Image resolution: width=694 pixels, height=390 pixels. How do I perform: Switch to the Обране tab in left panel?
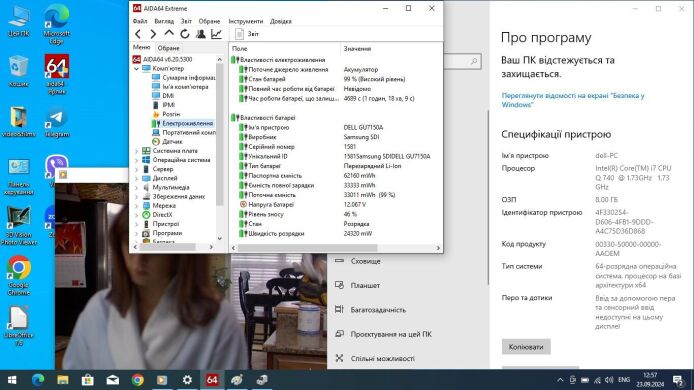coord(169,48)
